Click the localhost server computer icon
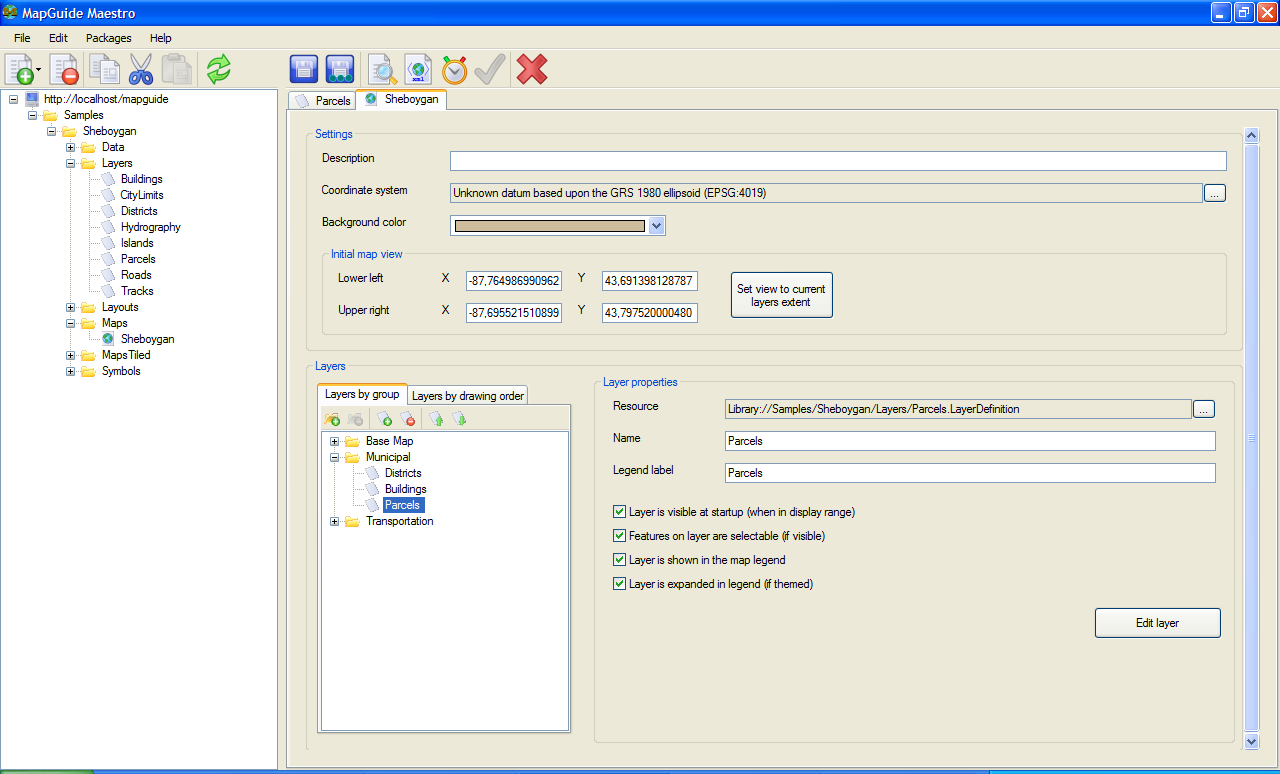 (32, 99)
